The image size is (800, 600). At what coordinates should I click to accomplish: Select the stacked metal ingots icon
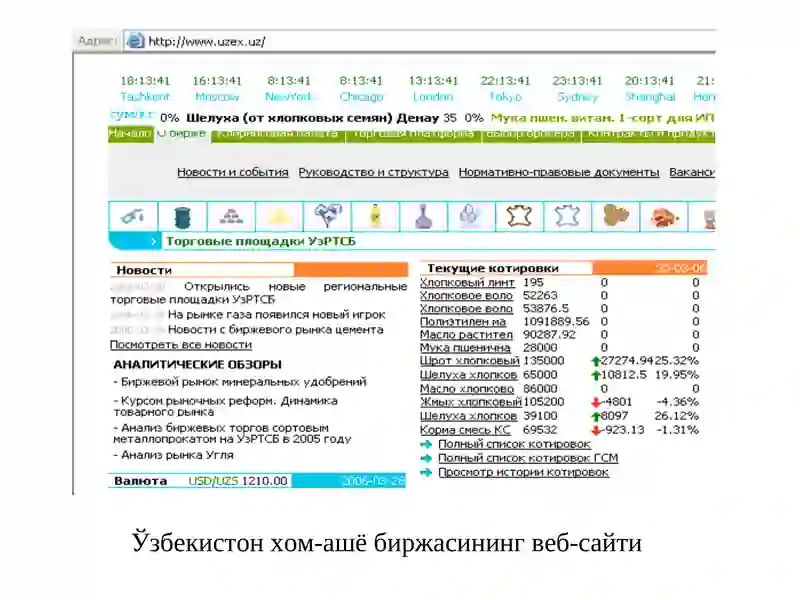(x=231, y=216)
